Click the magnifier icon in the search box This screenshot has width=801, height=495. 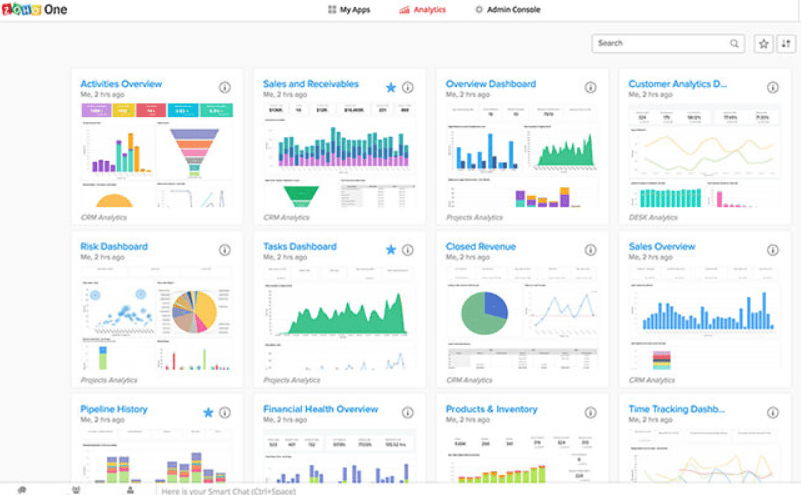point(734,43)
